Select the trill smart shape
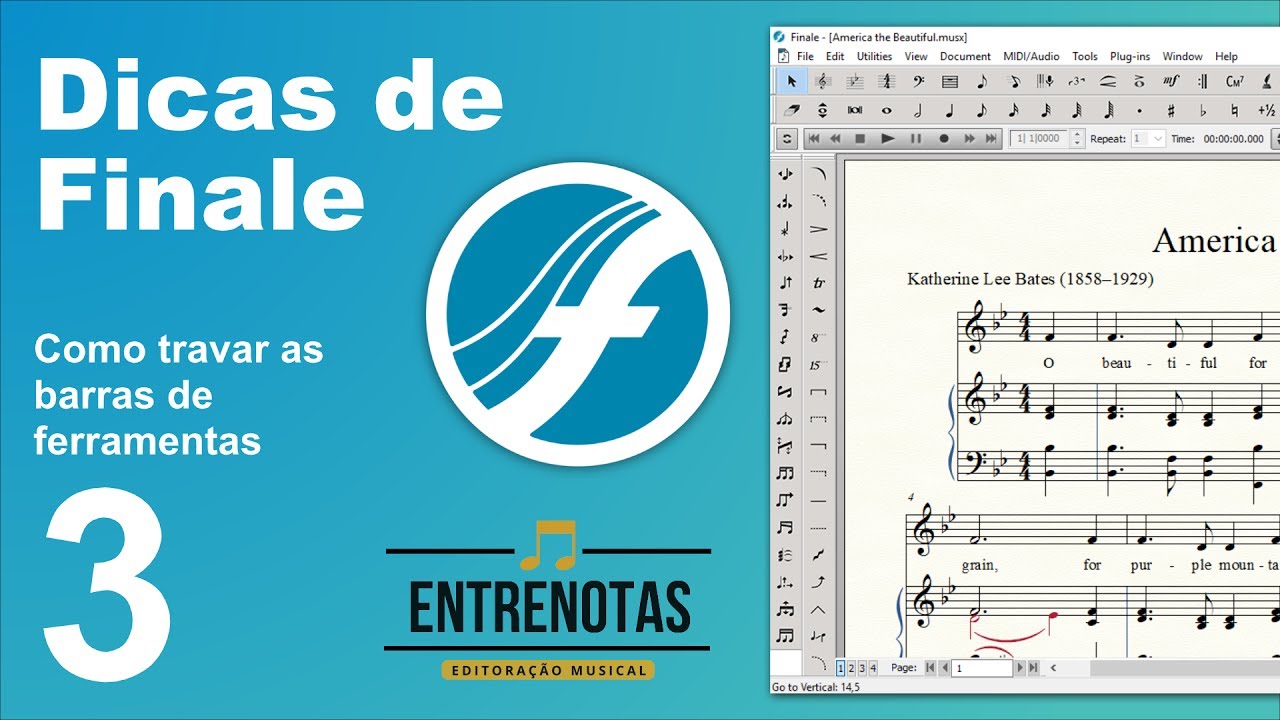 (819, 283)
